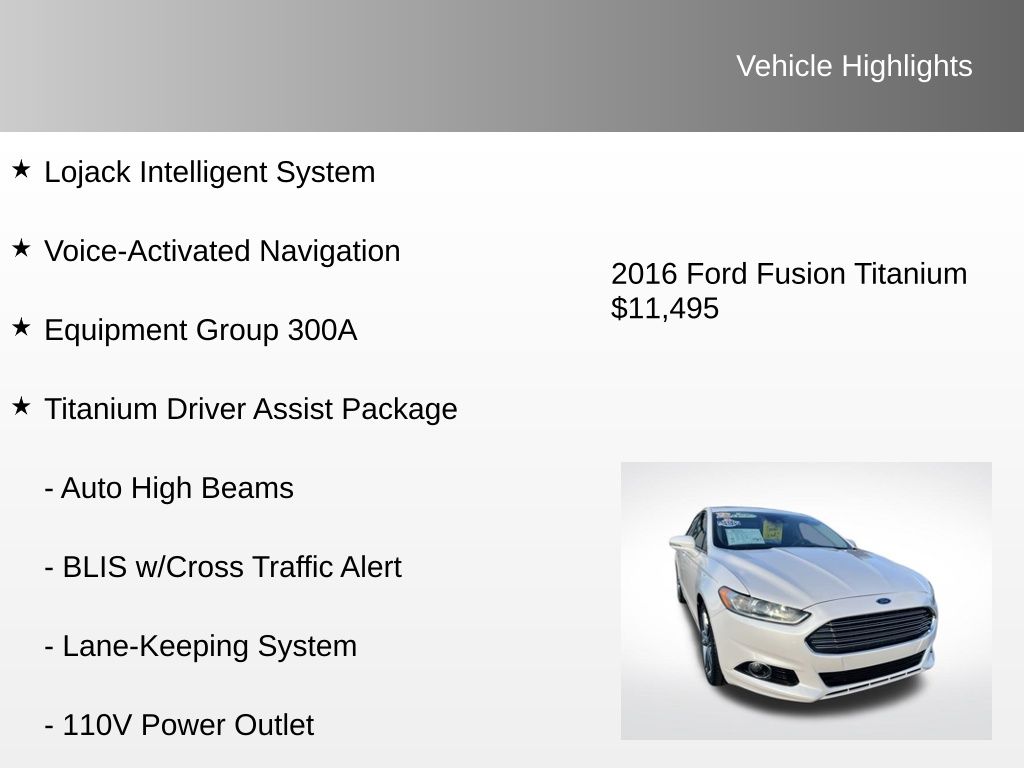Screen dimensions: 1024x768
Task: Click the star bullet next to Equipment Group 300A
Action: coord(21,327)
